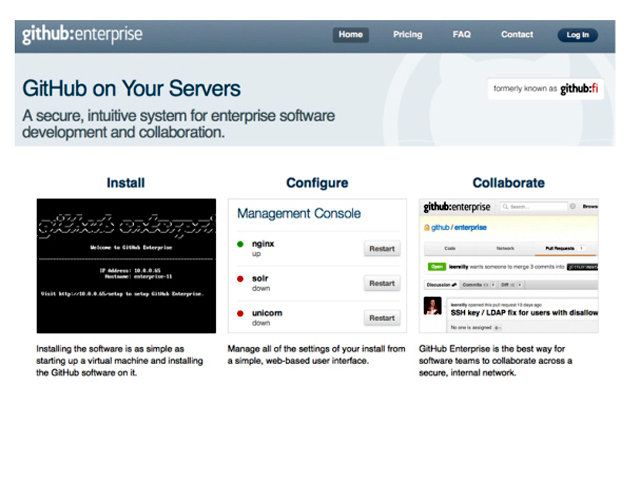The height and width of the screenshot is (482, 640).
Task: Click the Management Console title
Action: pos(299,213)
